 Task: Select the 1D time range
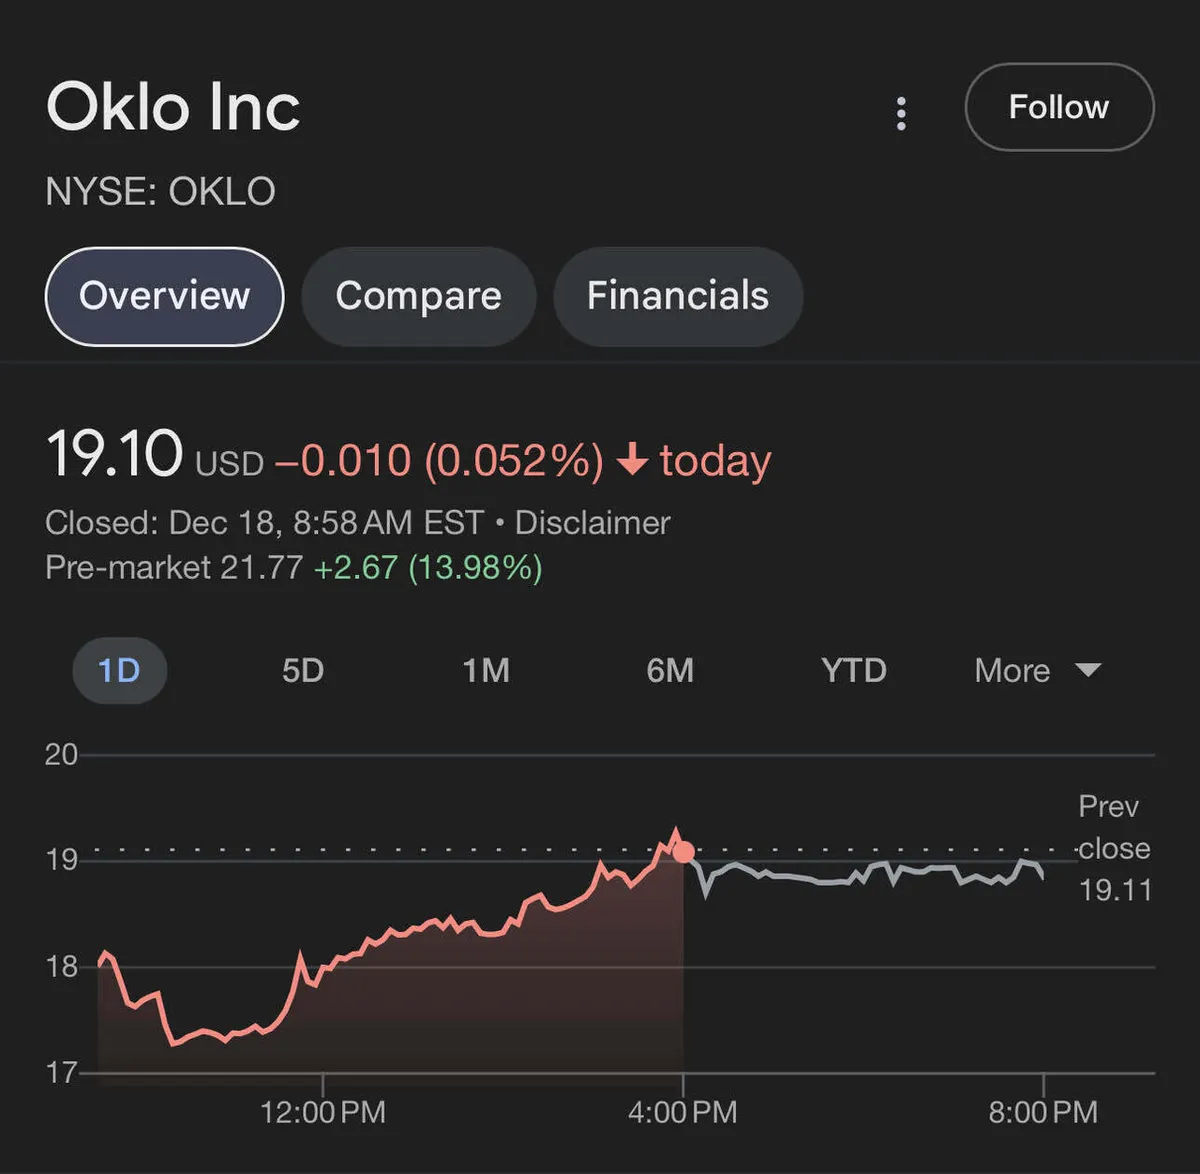(119, 670)
